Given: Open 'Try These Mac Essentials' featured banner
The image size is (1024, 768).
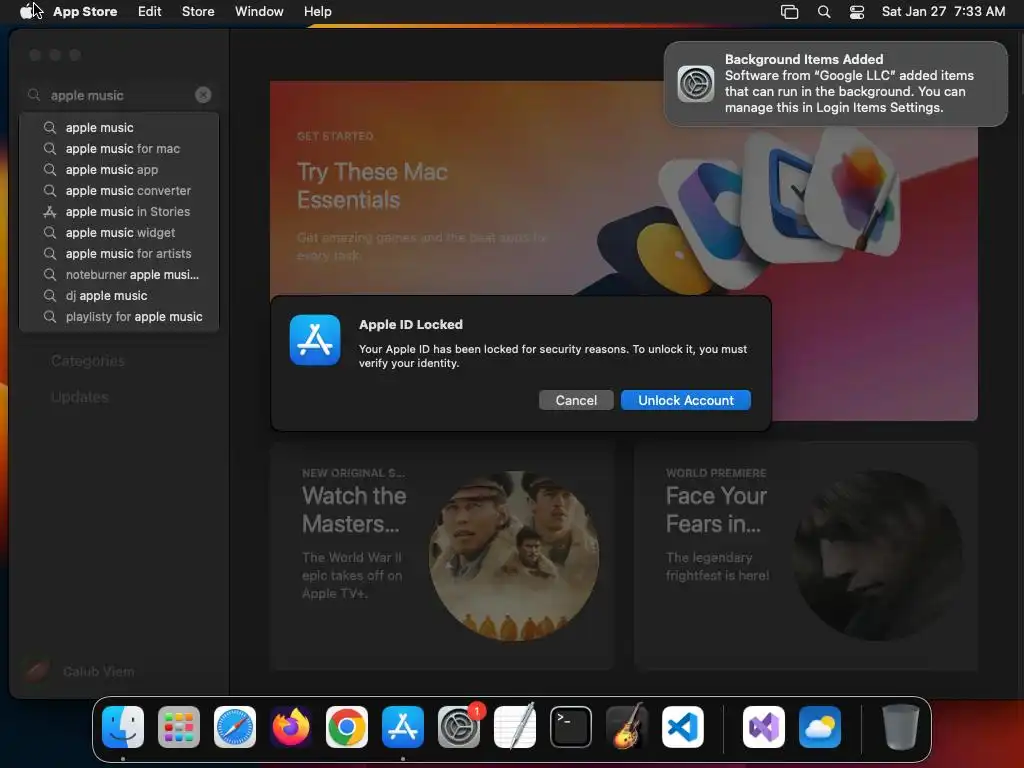Looking at the screenshot, I should point(624,251).
